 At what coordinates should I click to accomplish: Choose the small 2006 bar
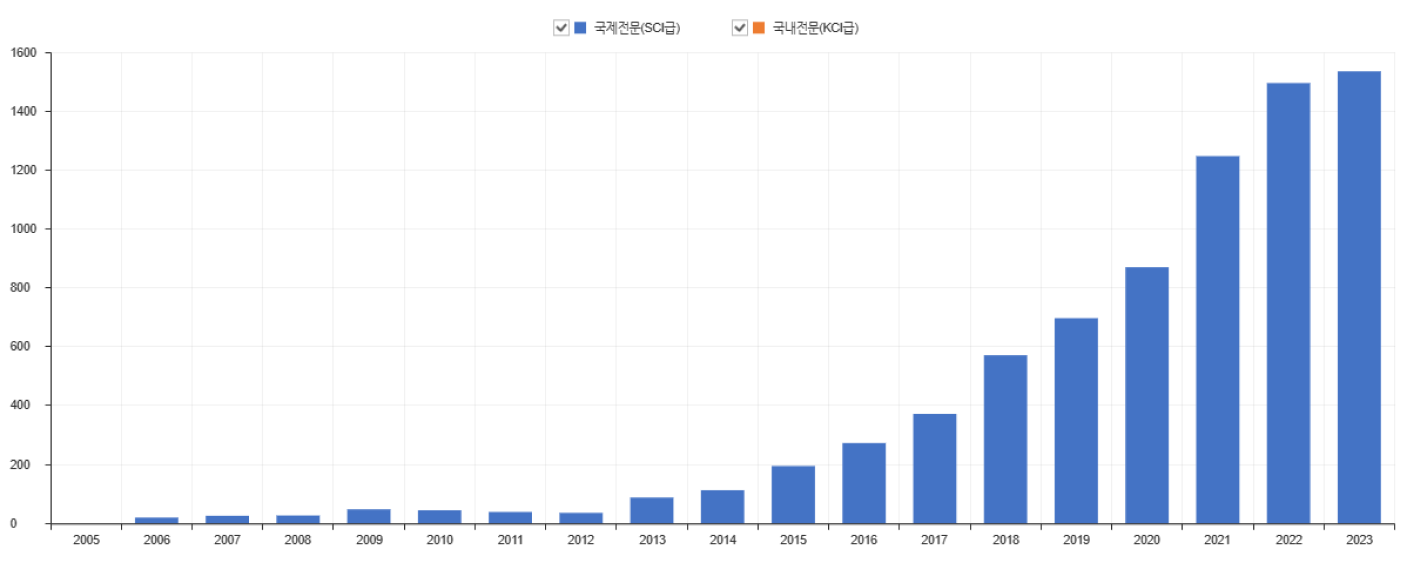pos(157,520)
